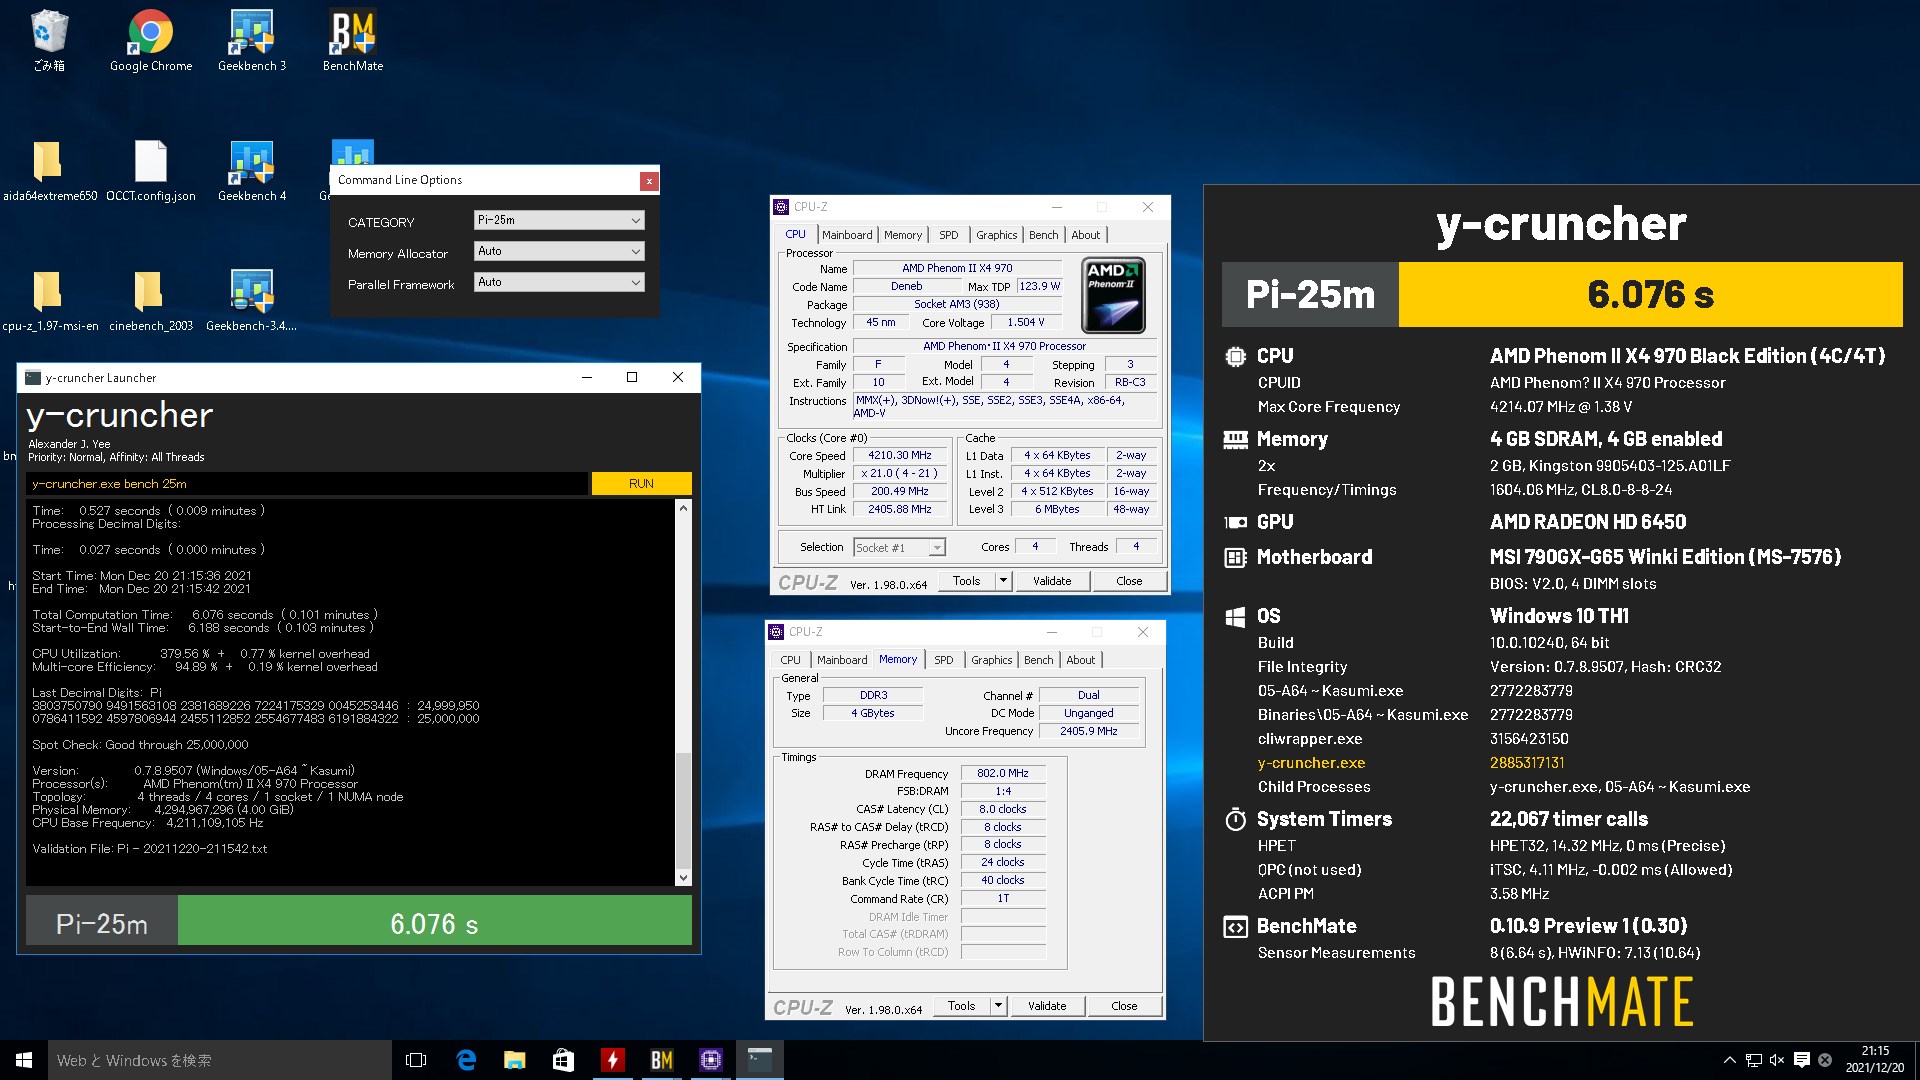Viewport: 1920px width, 1080px height.
Task: Open the Mainboard tab in the lower CPU-Z window
Action: pos(842,660)
